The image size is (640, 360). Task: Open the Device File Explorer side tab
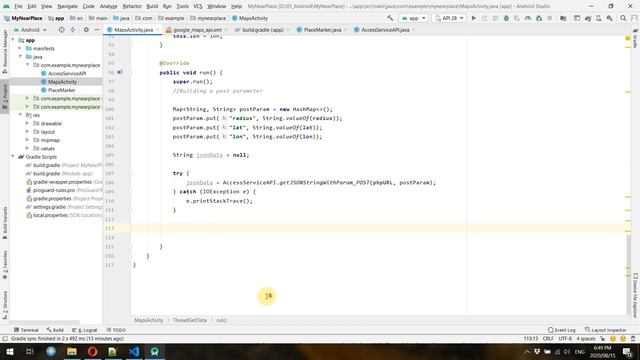click(x=635, y=295)
